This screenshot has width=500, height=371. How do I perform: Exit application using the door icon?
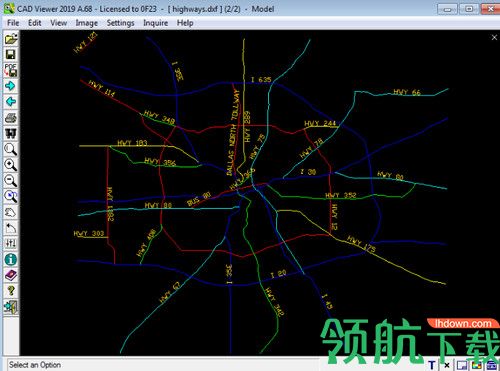pyautogui.click(x=11, y=307)
